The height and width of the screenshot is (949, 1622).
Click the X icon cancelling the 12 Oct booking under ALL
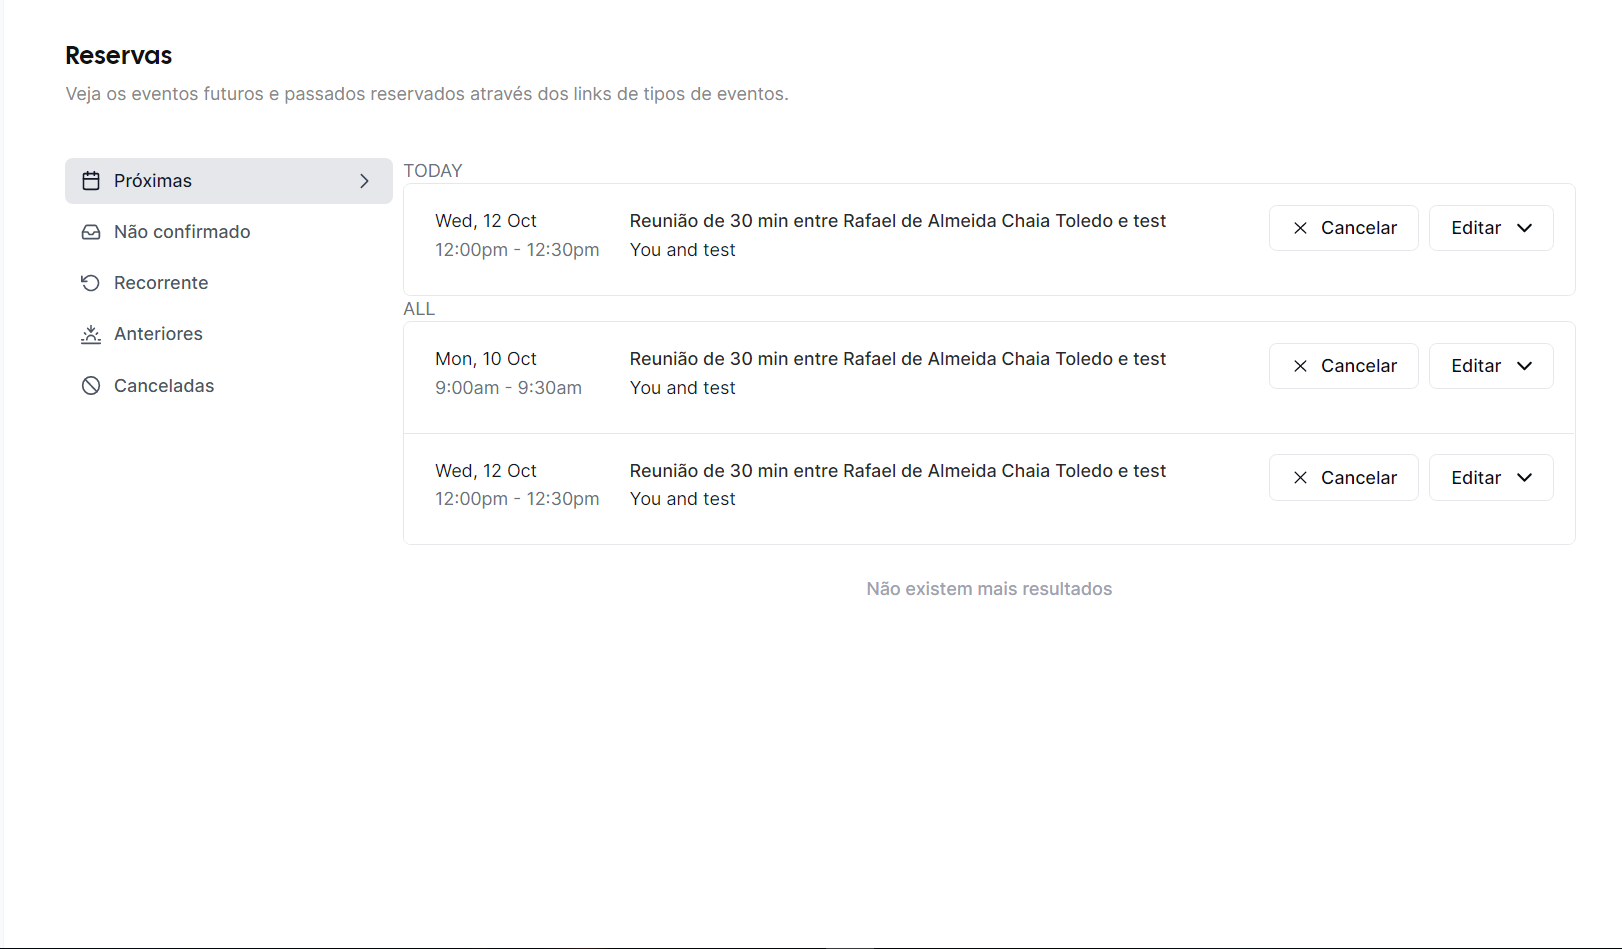coord(1300,477)
